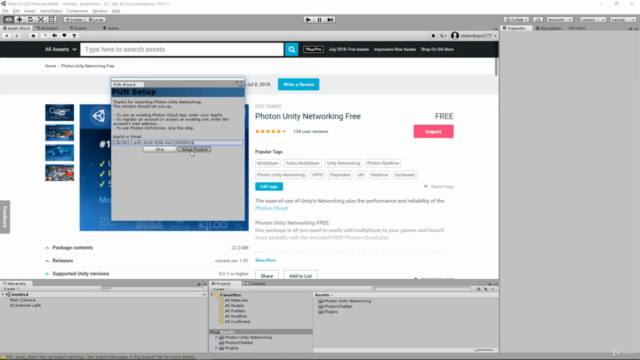The width and height of the screenshot is (640, 360).
Task: Collapse the Favorites tree group
Action: [212, 295]
